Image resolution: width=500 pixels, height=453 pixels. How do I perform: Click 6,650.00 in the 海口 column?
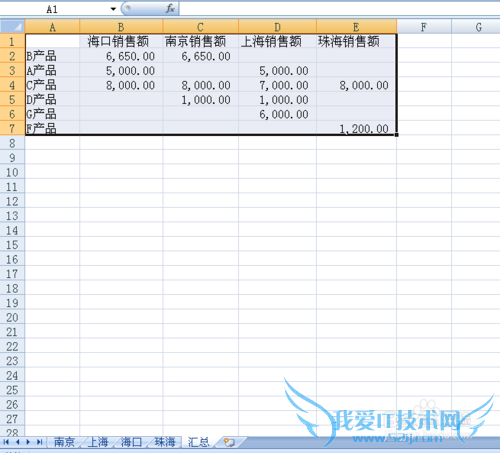(x=121, y=56)
